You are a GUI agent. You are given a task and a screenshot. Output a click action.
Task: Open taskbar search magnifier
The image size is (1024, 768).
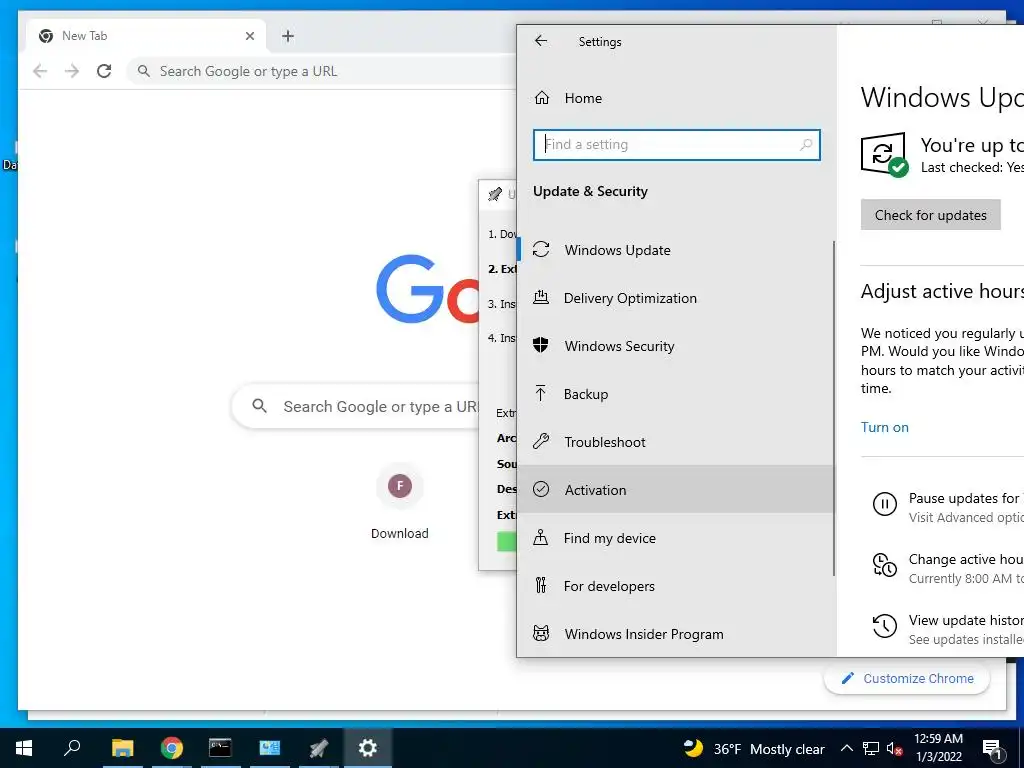(x=72, y=748)
